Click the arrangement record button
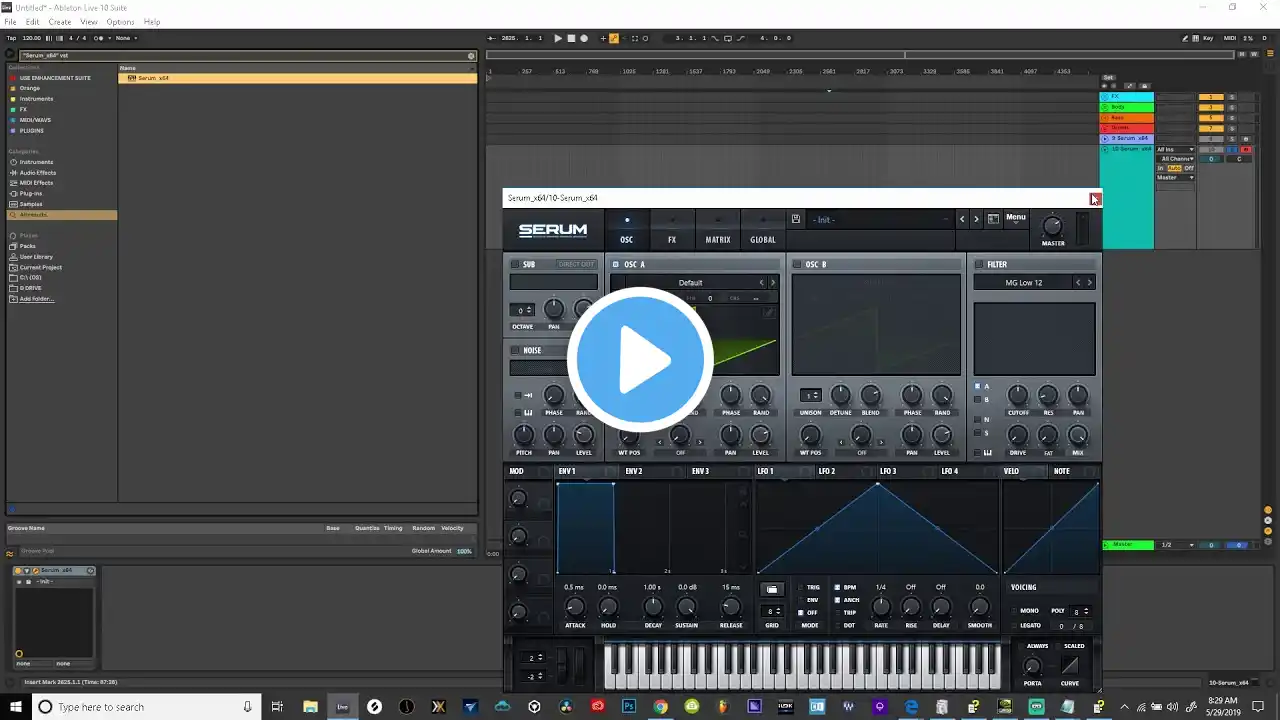 tap(584, 38)
